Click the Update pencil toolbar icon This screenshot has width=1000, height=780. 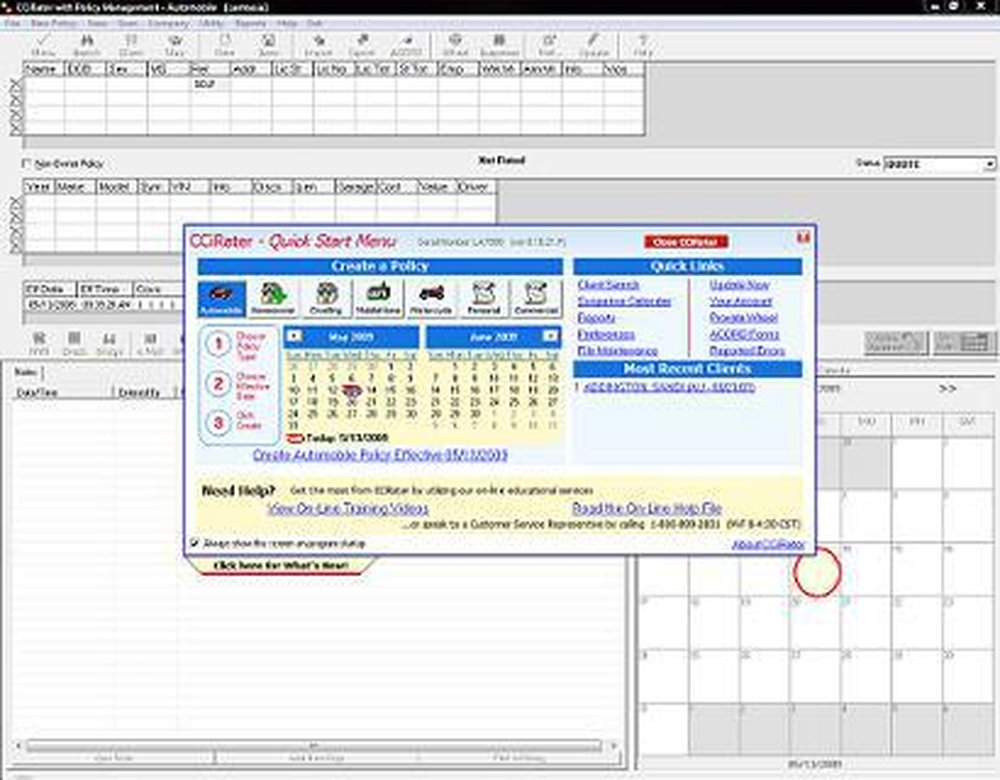pos(594,45)
